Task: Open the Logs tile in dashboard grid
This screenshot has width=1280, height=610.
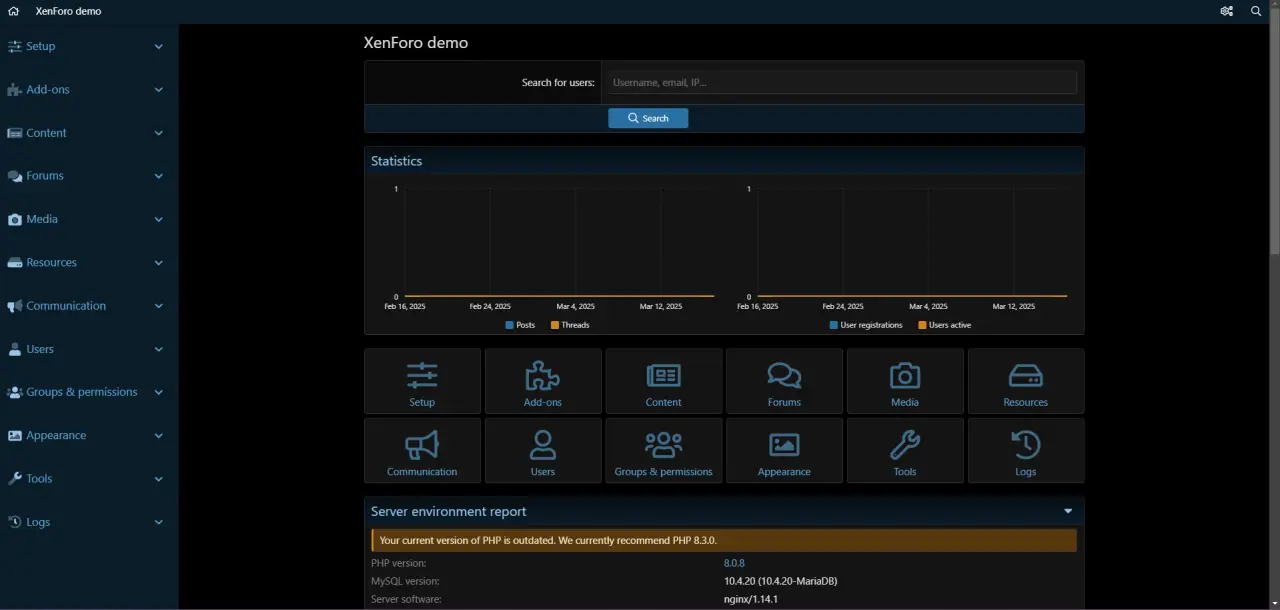Action: click(1026, 451)
